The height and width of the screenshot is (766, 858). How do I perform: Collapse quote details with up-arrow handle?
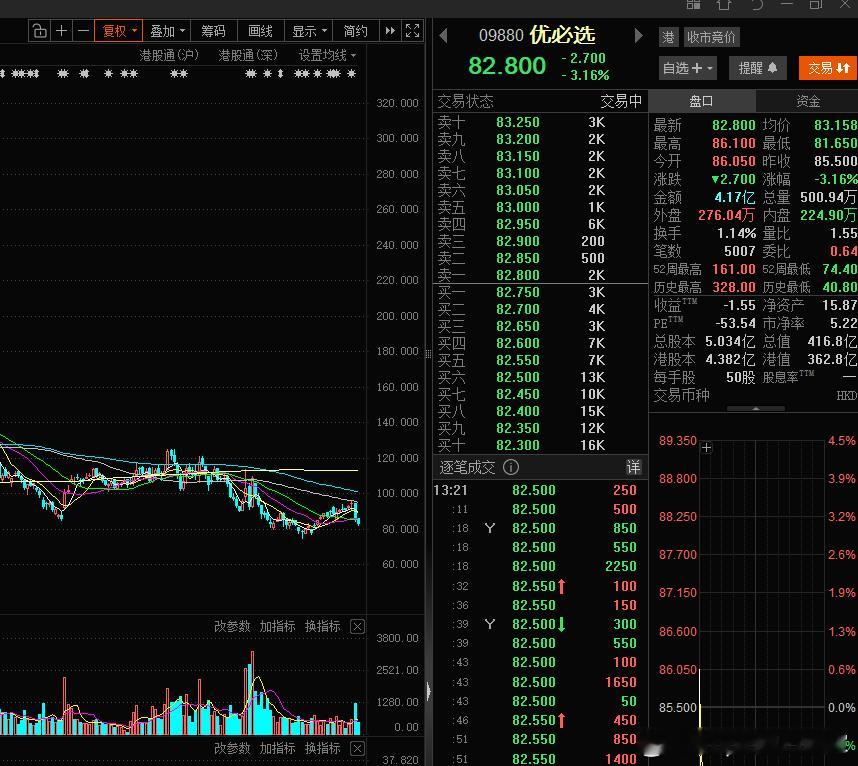[x=756, y=408]
